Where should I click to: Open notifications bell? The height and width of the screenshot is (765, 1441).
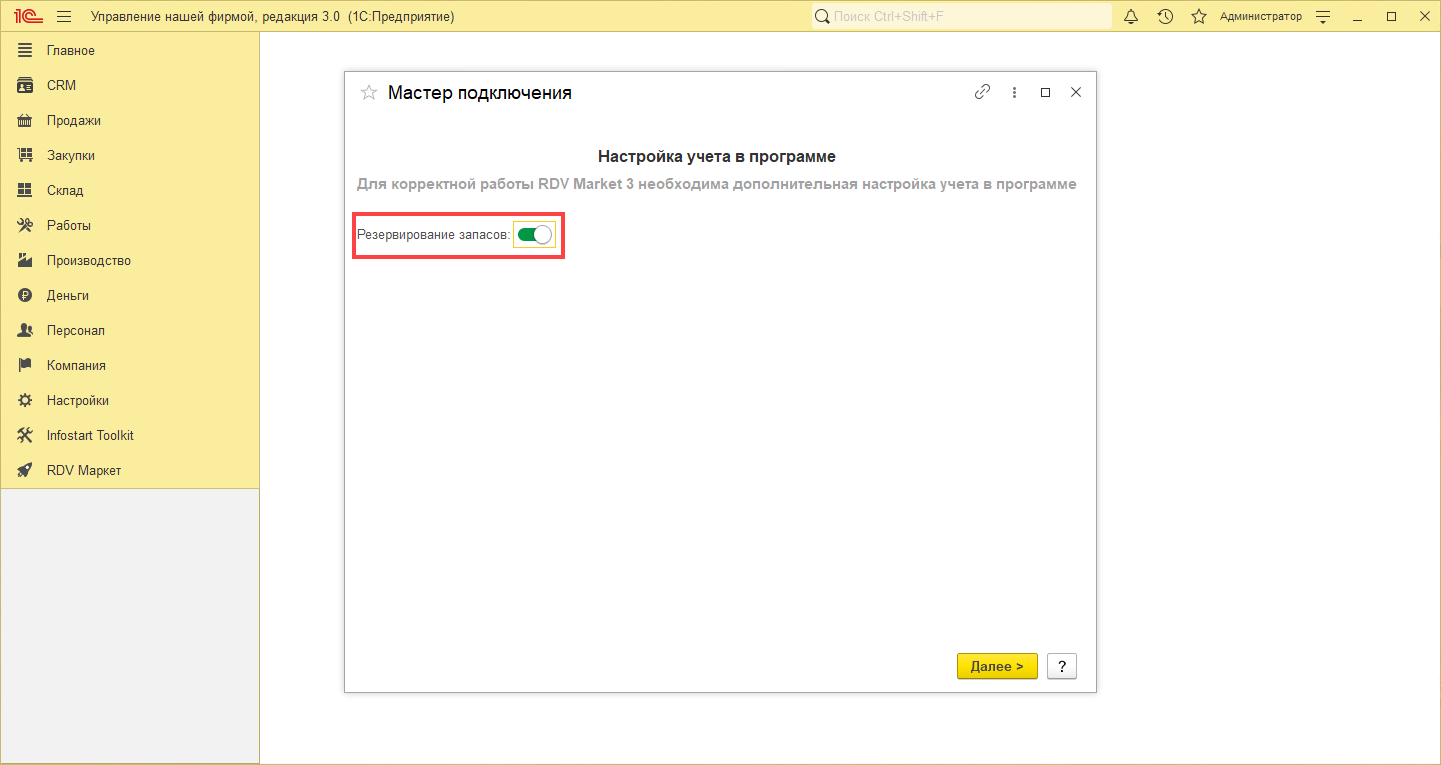pos(1131,16)
